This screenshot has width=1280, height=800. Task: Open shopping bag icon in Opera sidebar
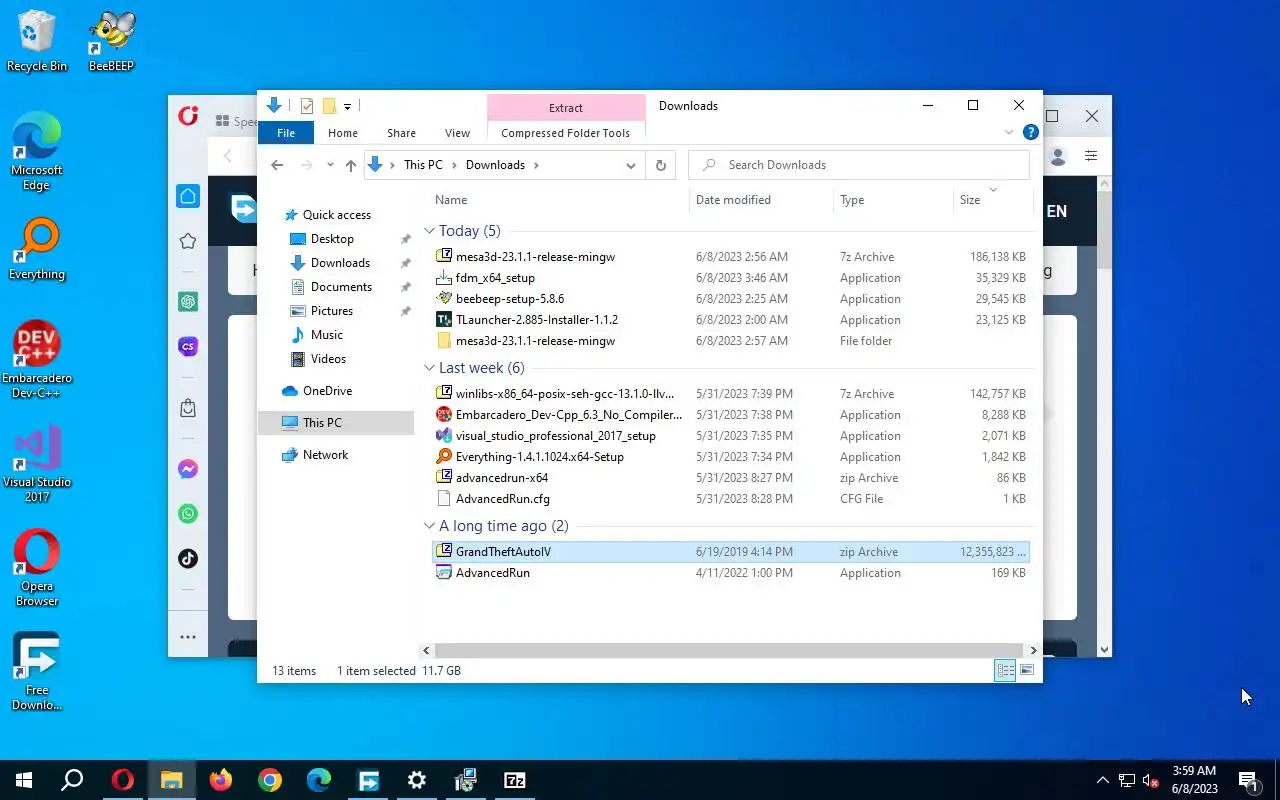click(x=188, y=408)
